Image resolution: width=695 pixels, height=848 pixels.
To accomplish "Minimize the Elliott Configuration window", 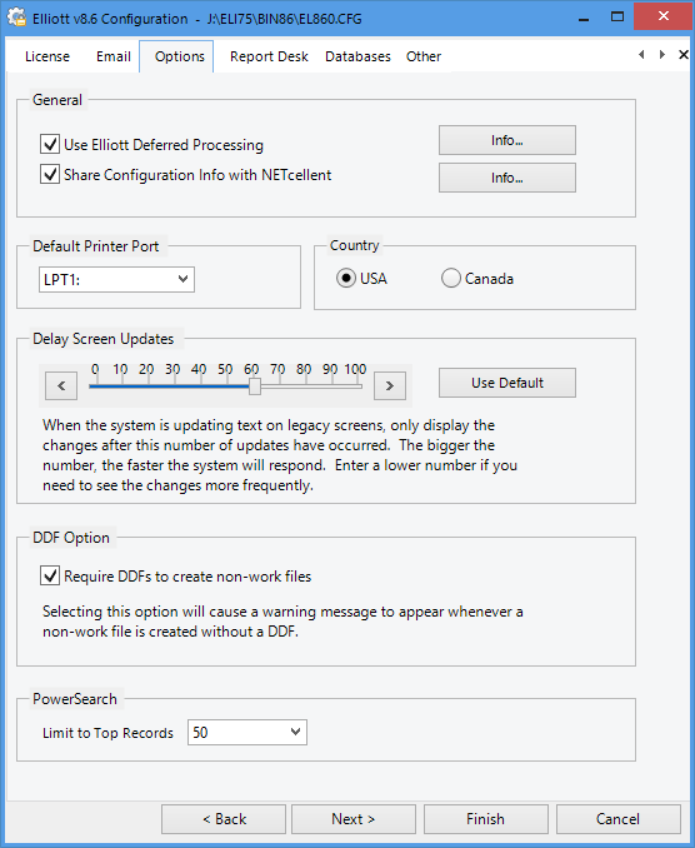I will (x=584, y=18).
